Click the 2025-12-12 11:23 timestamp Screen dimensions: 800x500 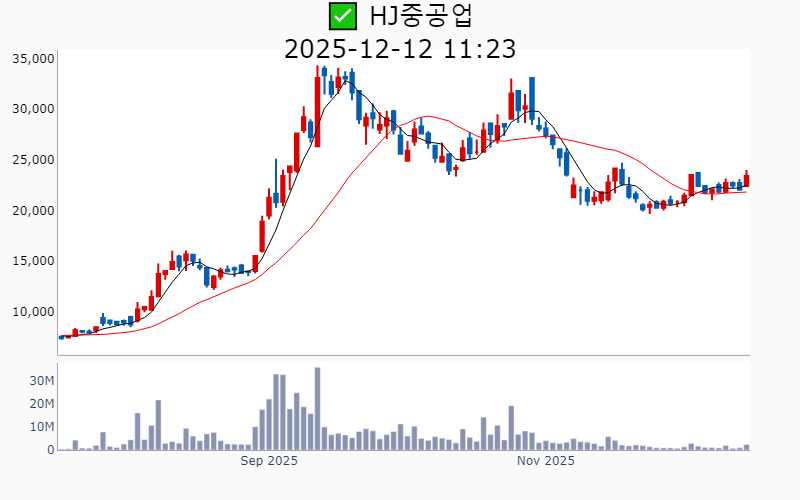[x=399, y=49]
